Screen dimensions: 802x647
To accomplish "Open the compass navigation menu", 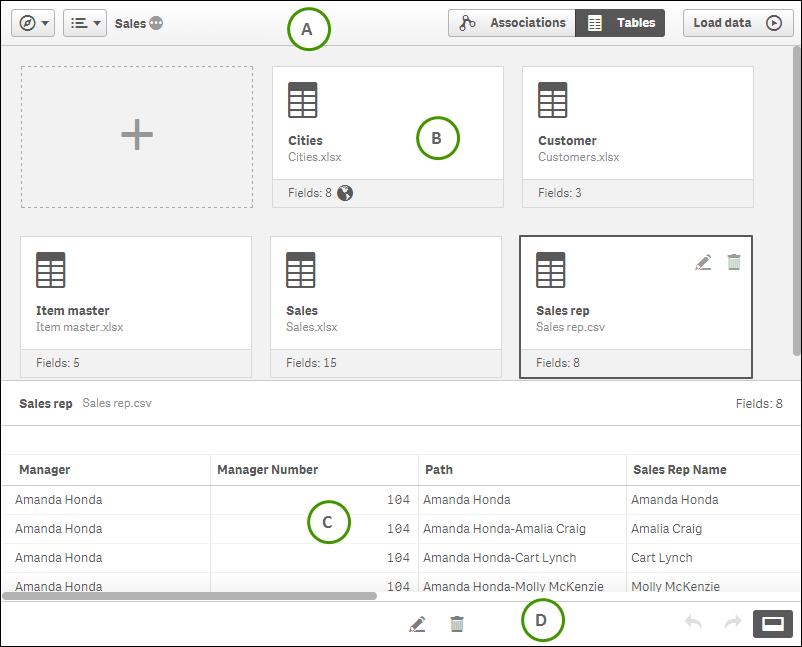I will pyautogui.click(x=32, y=23).
